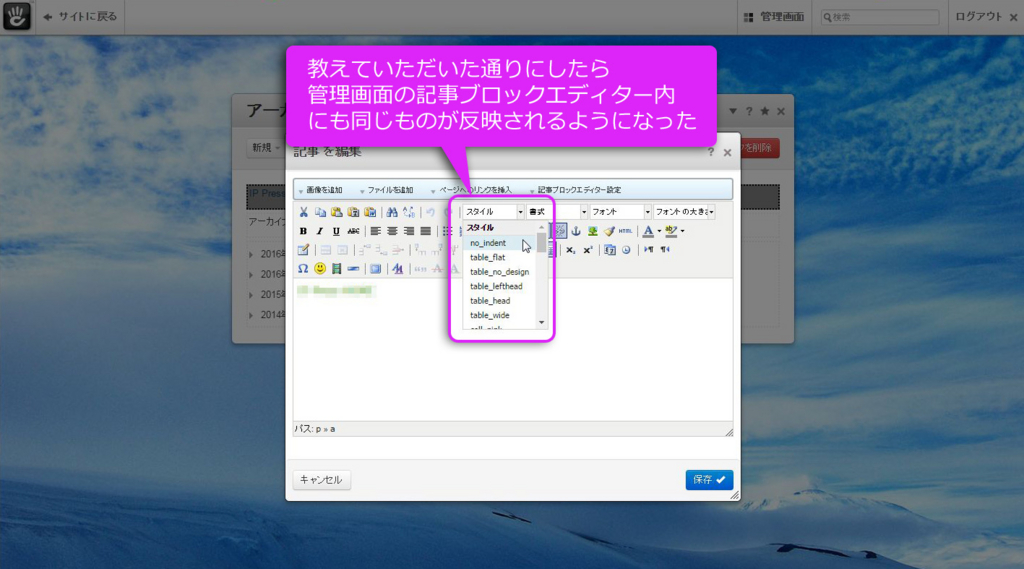
Task: Toggle Strikethrough ABC formatting
Action: click(353, 231)
